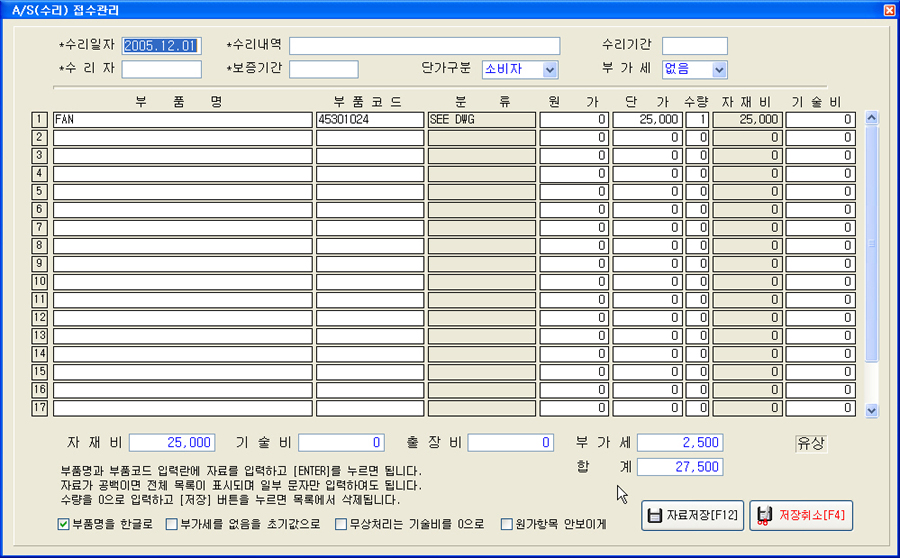900x558 pixels.
Task: Click the FAN part name cell
Action: tap(183, 119)
